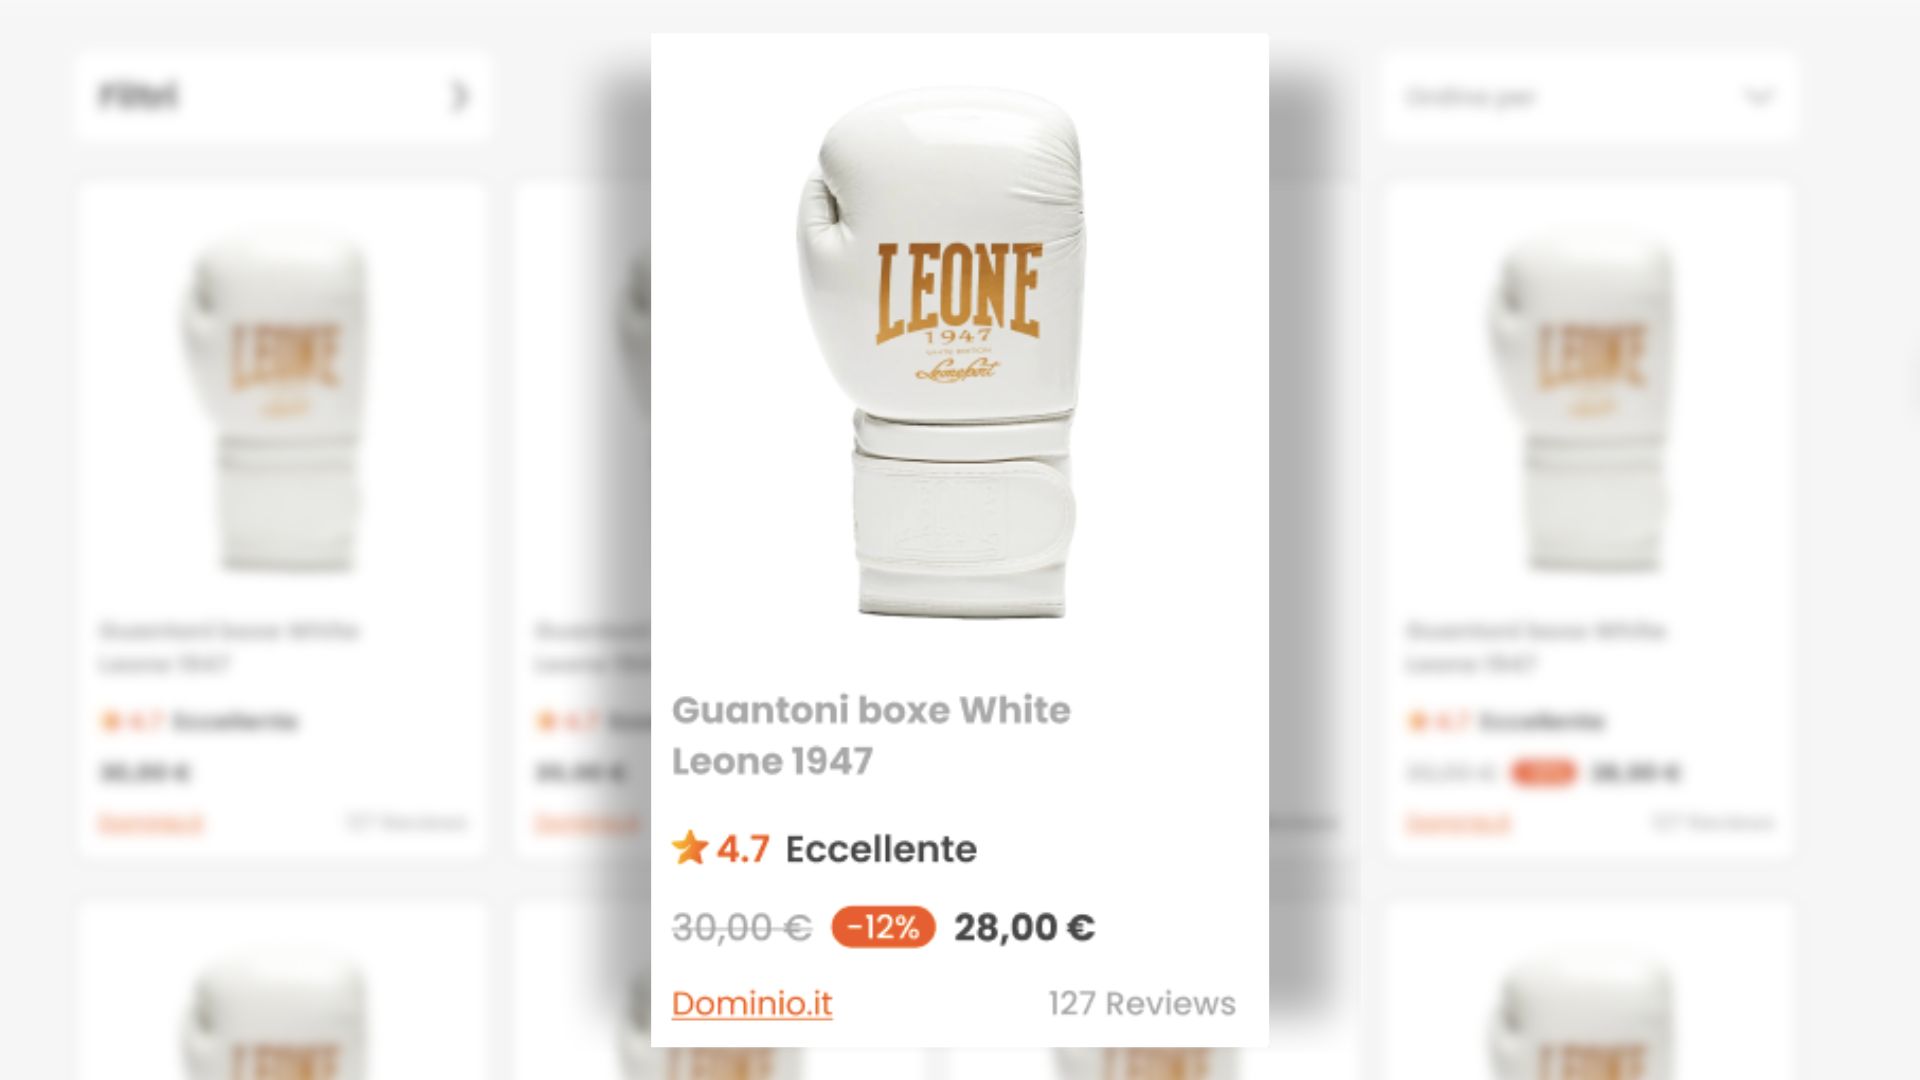Open the Filtri filter bar
1920x1080 pixels.
(283, 97)
